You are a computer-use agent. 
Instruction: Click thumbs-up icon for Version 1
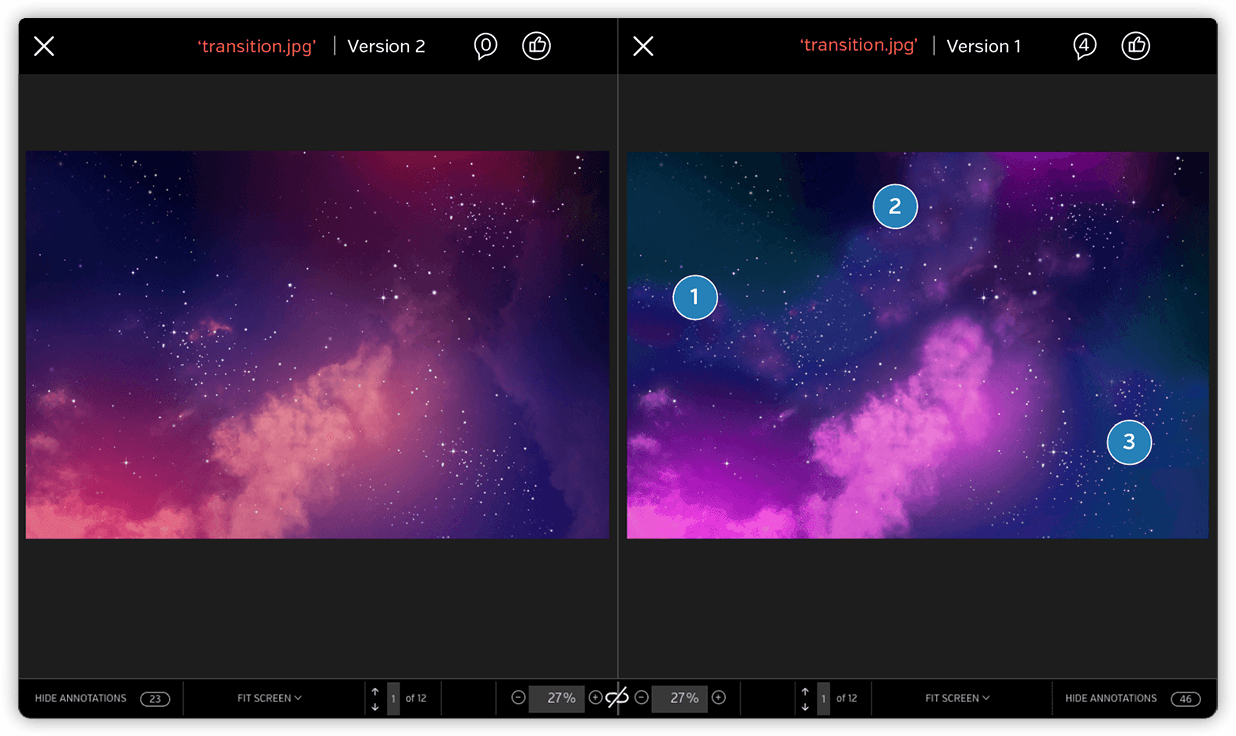[1136, 45]
